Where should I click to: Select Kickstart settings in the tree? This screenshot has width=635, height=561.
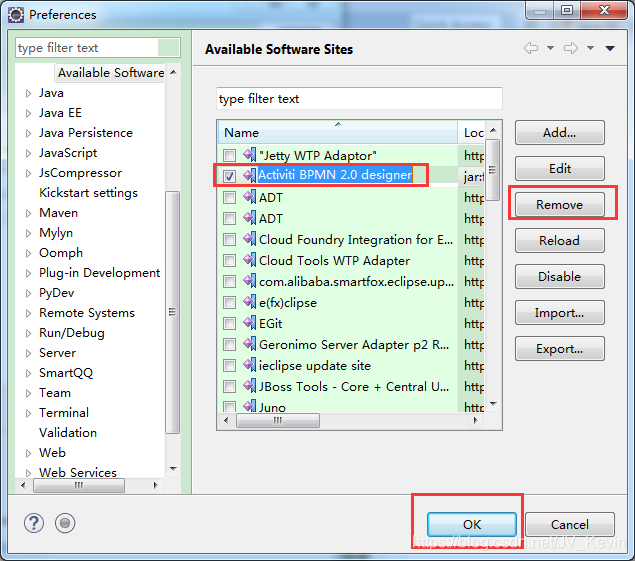tap(88, 193)
